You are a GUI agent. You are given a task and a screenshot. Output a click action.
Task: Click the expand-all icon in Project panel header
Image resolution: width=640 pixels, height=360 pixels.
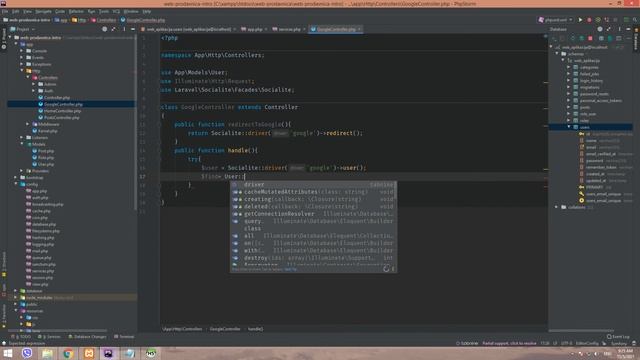point(113,29)
